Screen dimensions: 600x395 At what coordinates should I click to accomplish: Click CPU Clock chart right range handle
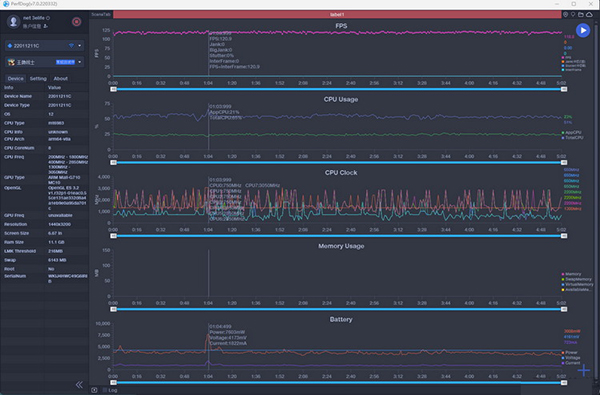[x=564, y=236]
